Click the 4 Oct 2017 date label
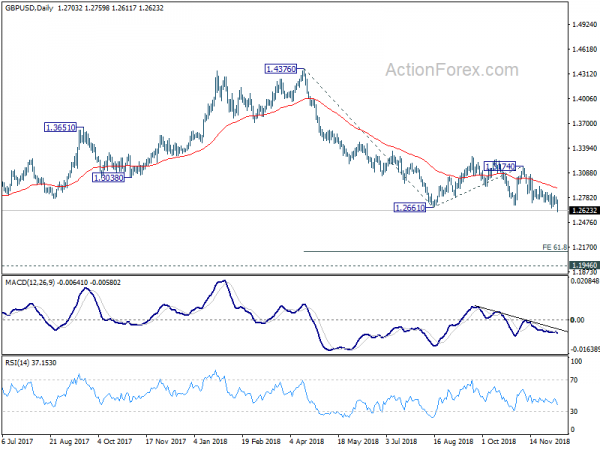600x450 pixels. 114,441
